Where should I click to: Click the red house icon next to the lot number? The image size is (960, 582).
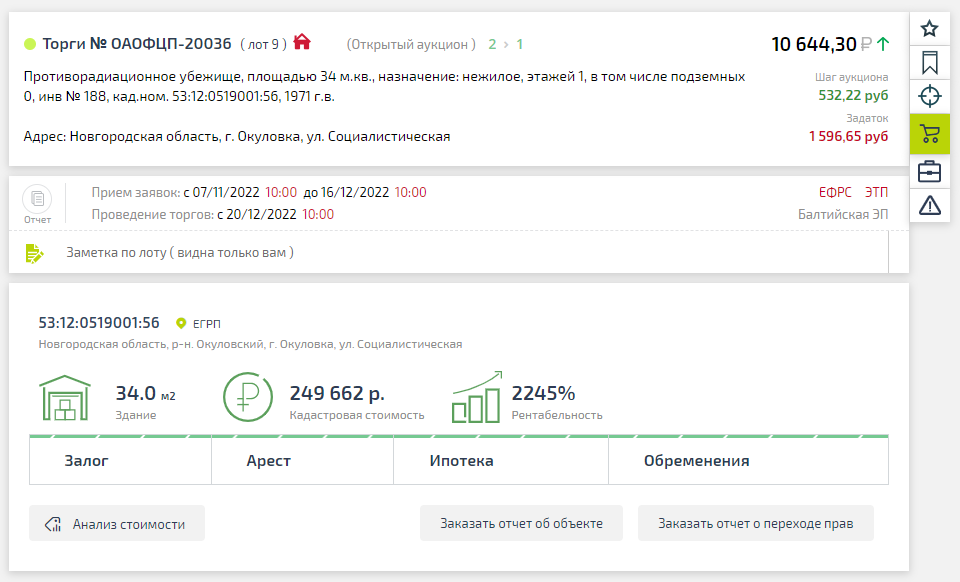tap(302, 40)
